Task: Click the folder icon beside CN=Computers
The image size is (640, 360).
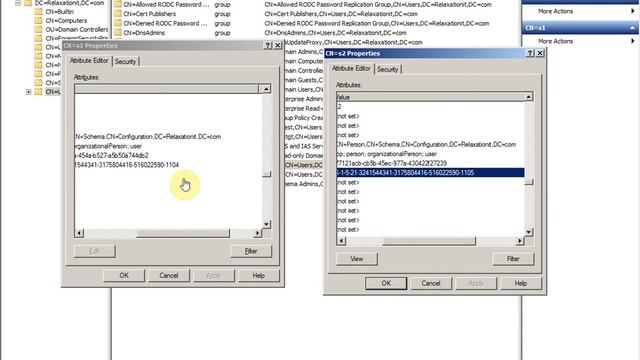Action: pyautogui.click(x=38, y=20)
